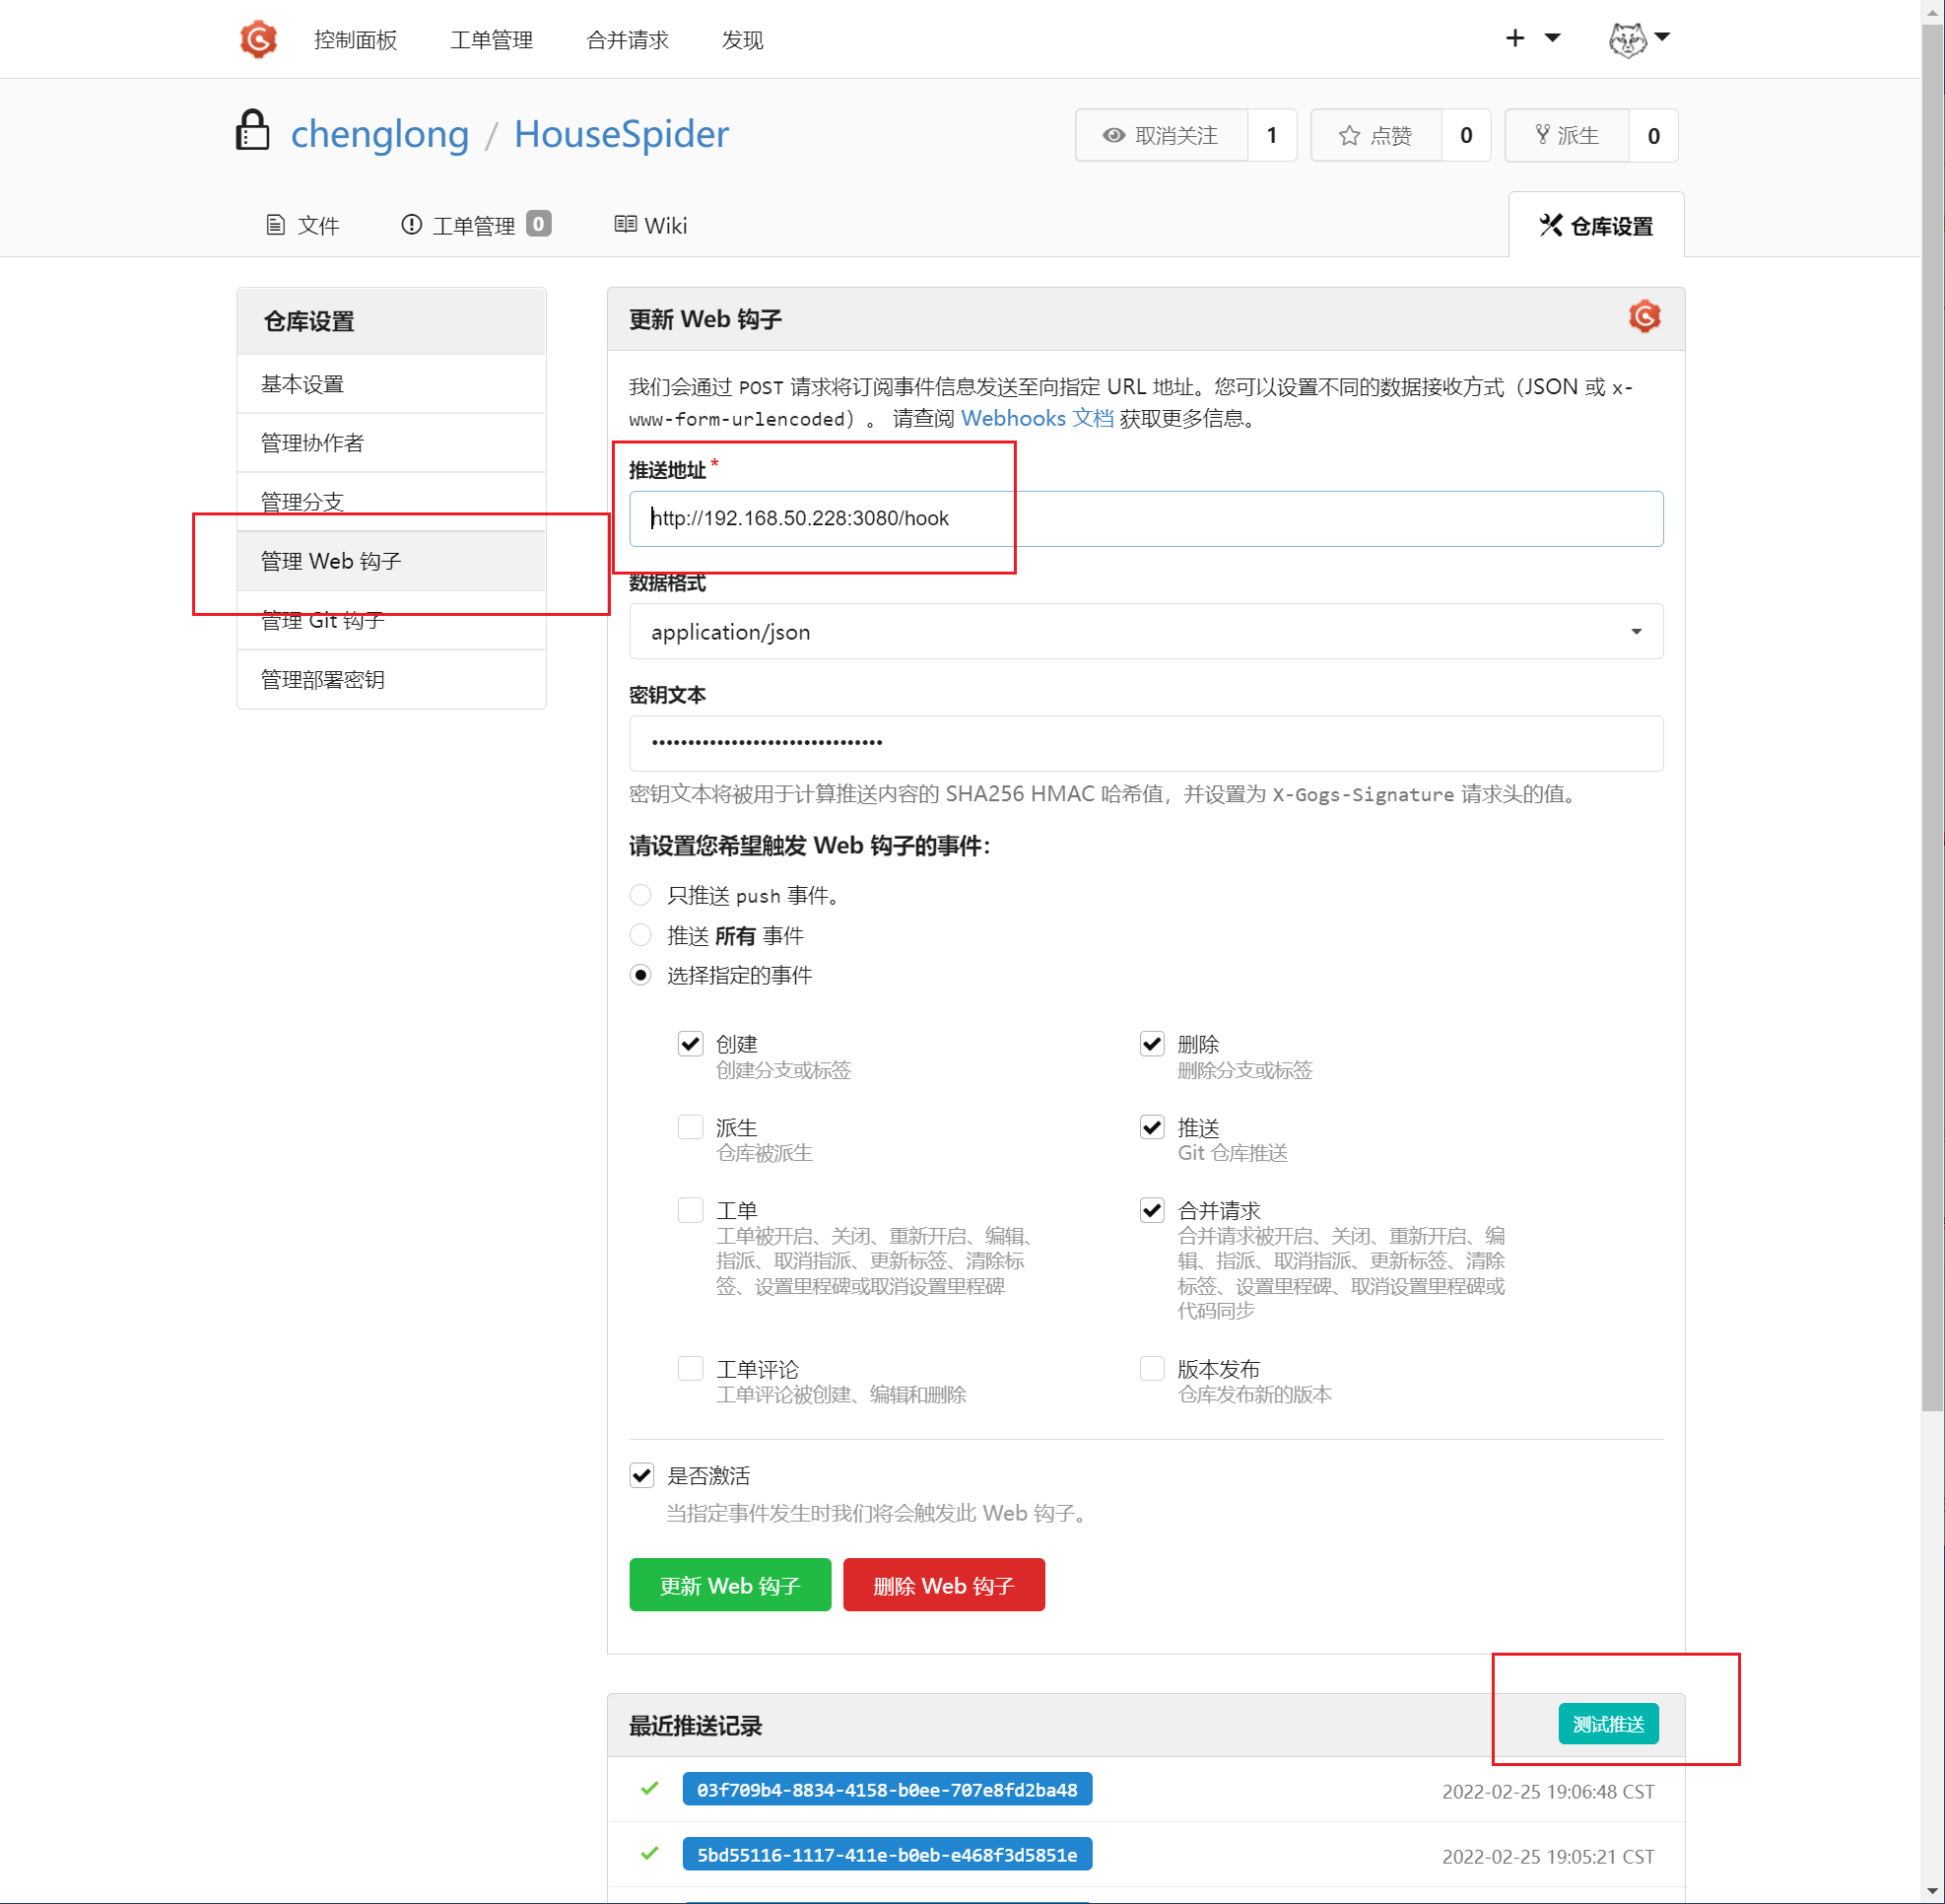Open the 仓库设置 tab
The height and width of the screenshot is (1904, 1945).
tap(1596, 225)
